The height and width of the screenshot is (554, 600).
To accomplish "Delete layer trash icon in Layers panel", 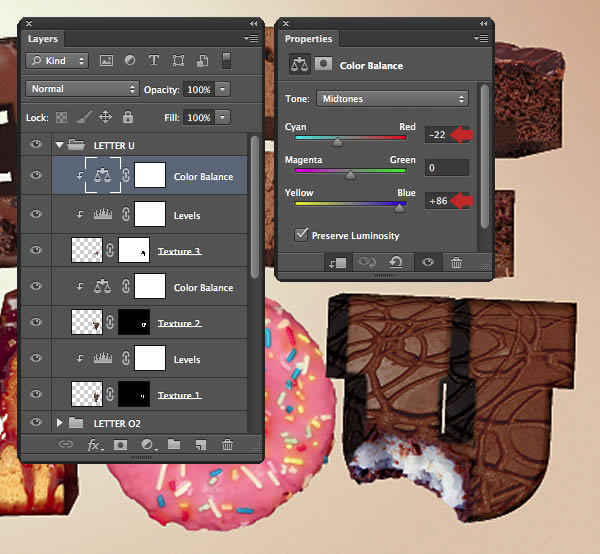I will click(x=227, y=445).
